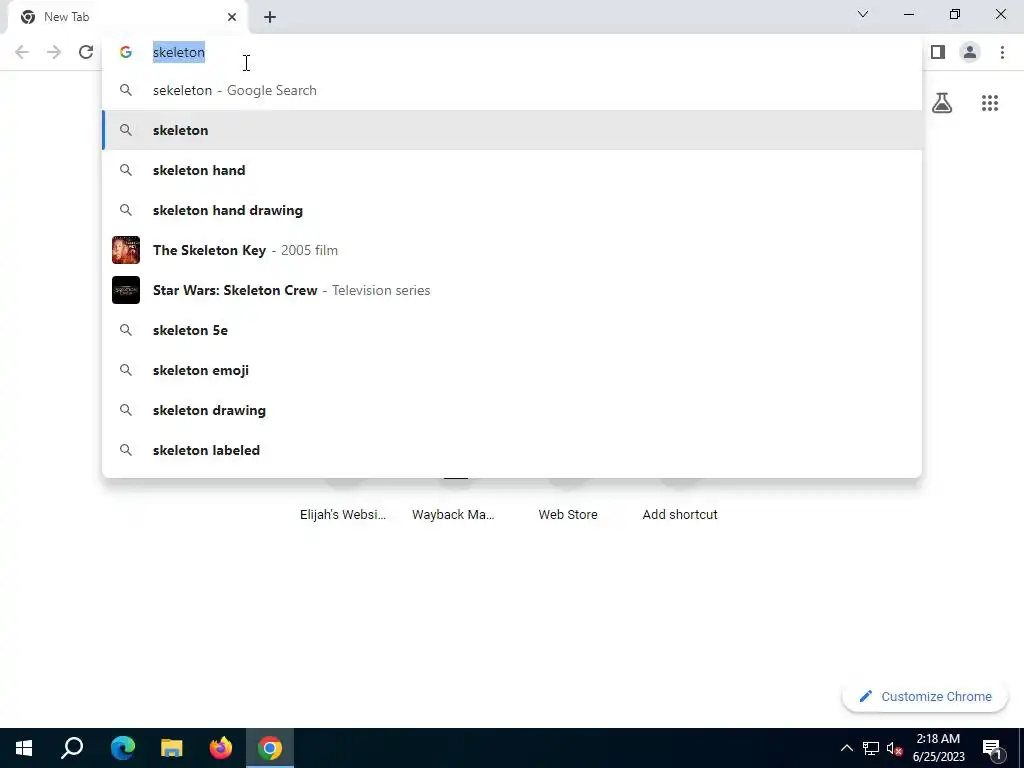The image size is (1024, 768).
Task: Click the Add shortcut label
Action: [680, 515]
